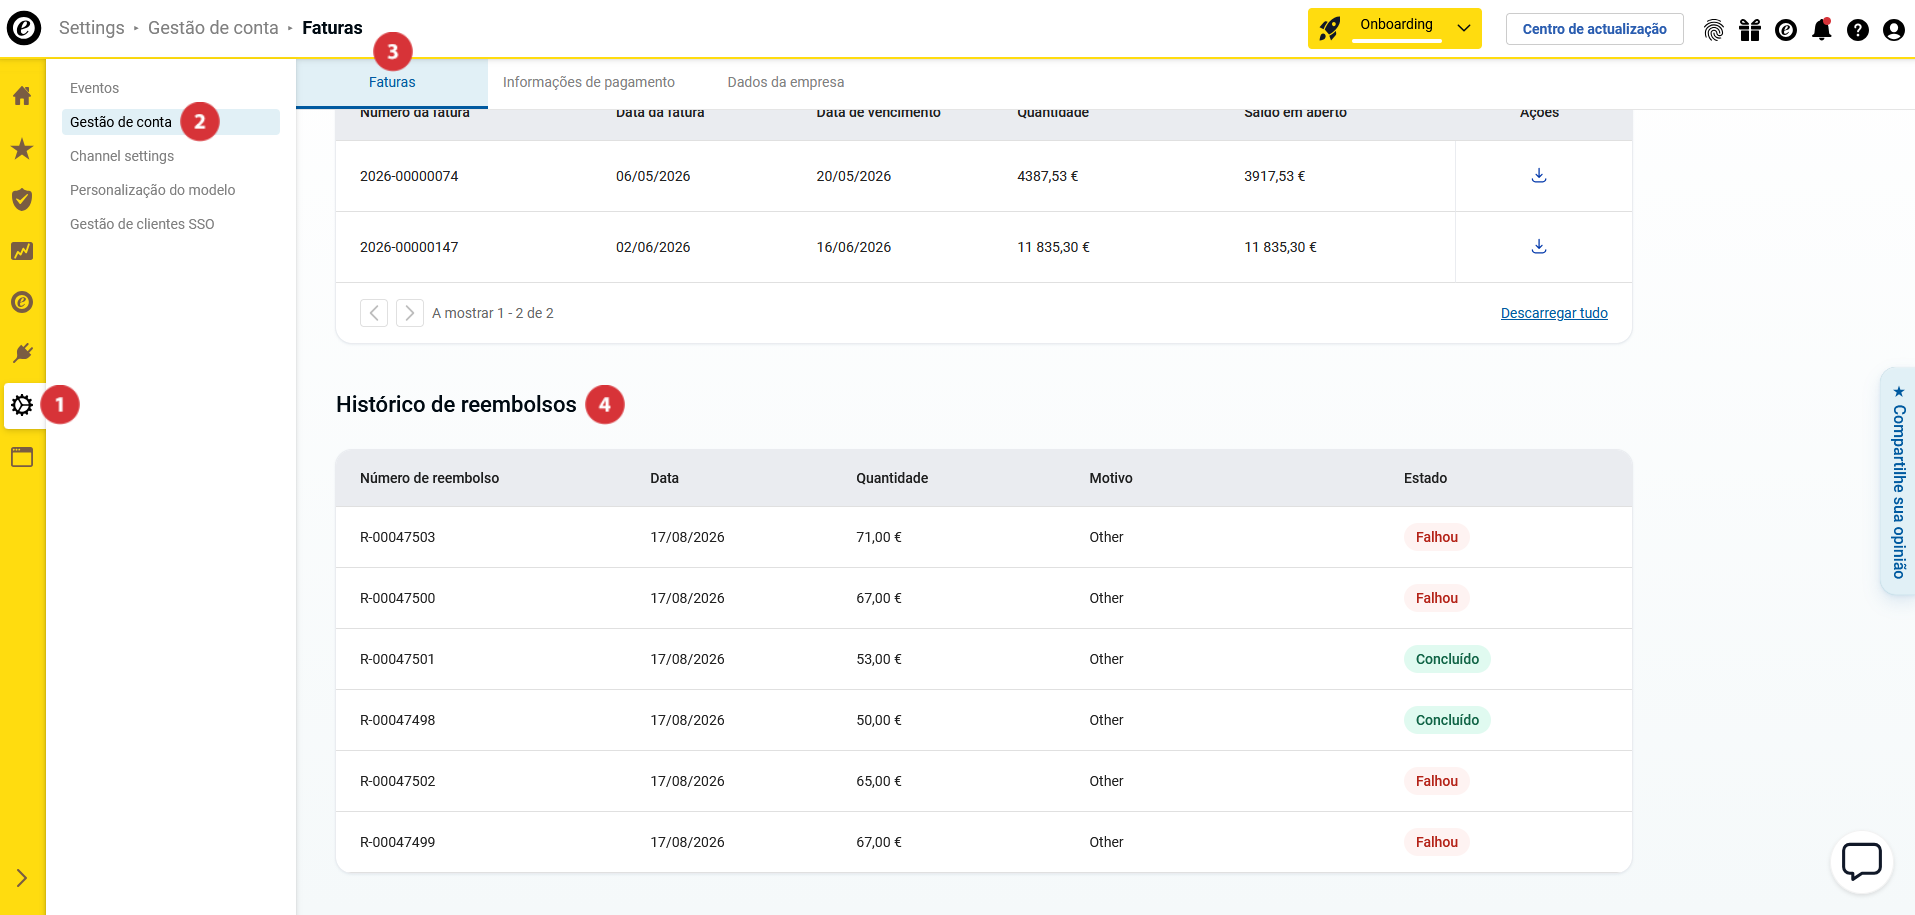The image size is (1915, 915).
Task: Click Número de reembolso column header
Action: (430, 478)
